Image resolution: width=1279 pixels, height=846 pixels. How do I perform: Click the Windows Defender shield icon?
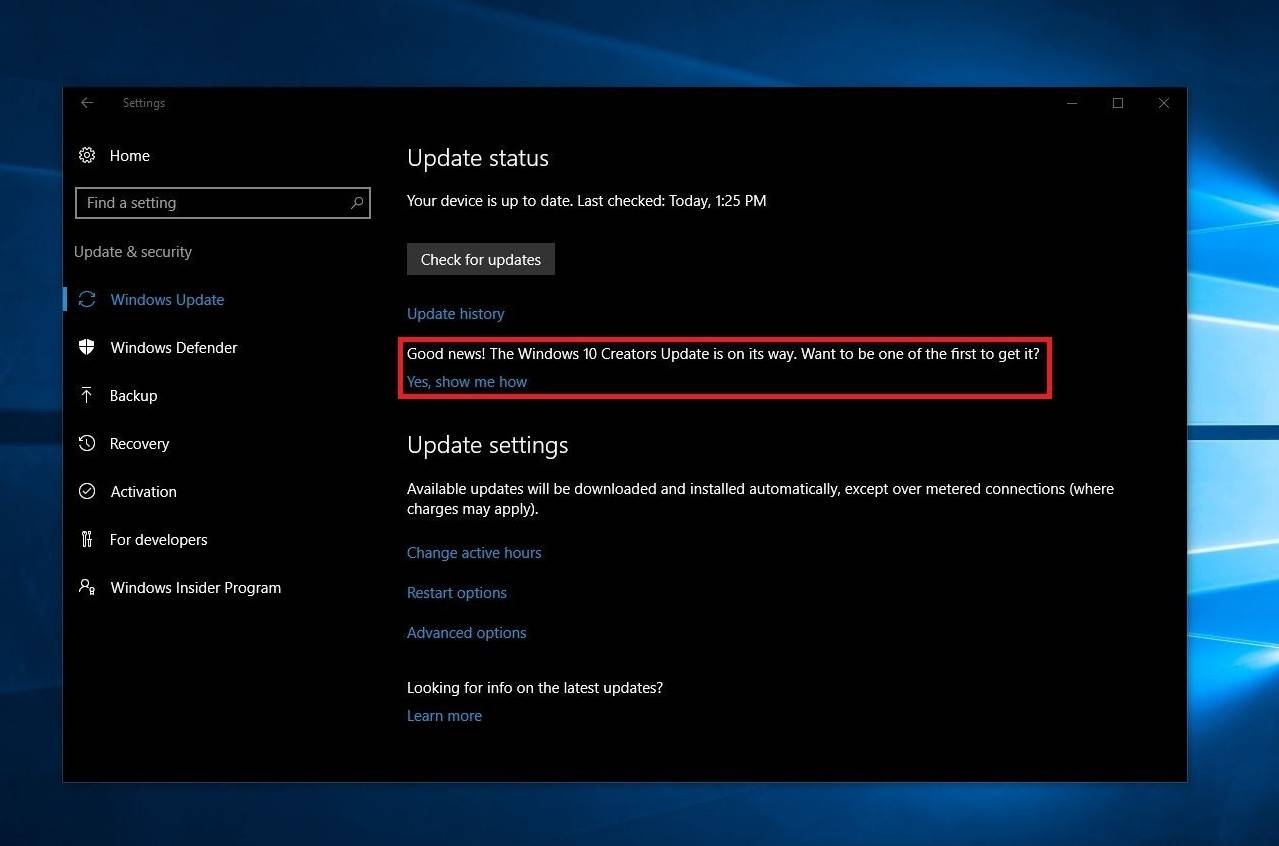click(87, 347)
